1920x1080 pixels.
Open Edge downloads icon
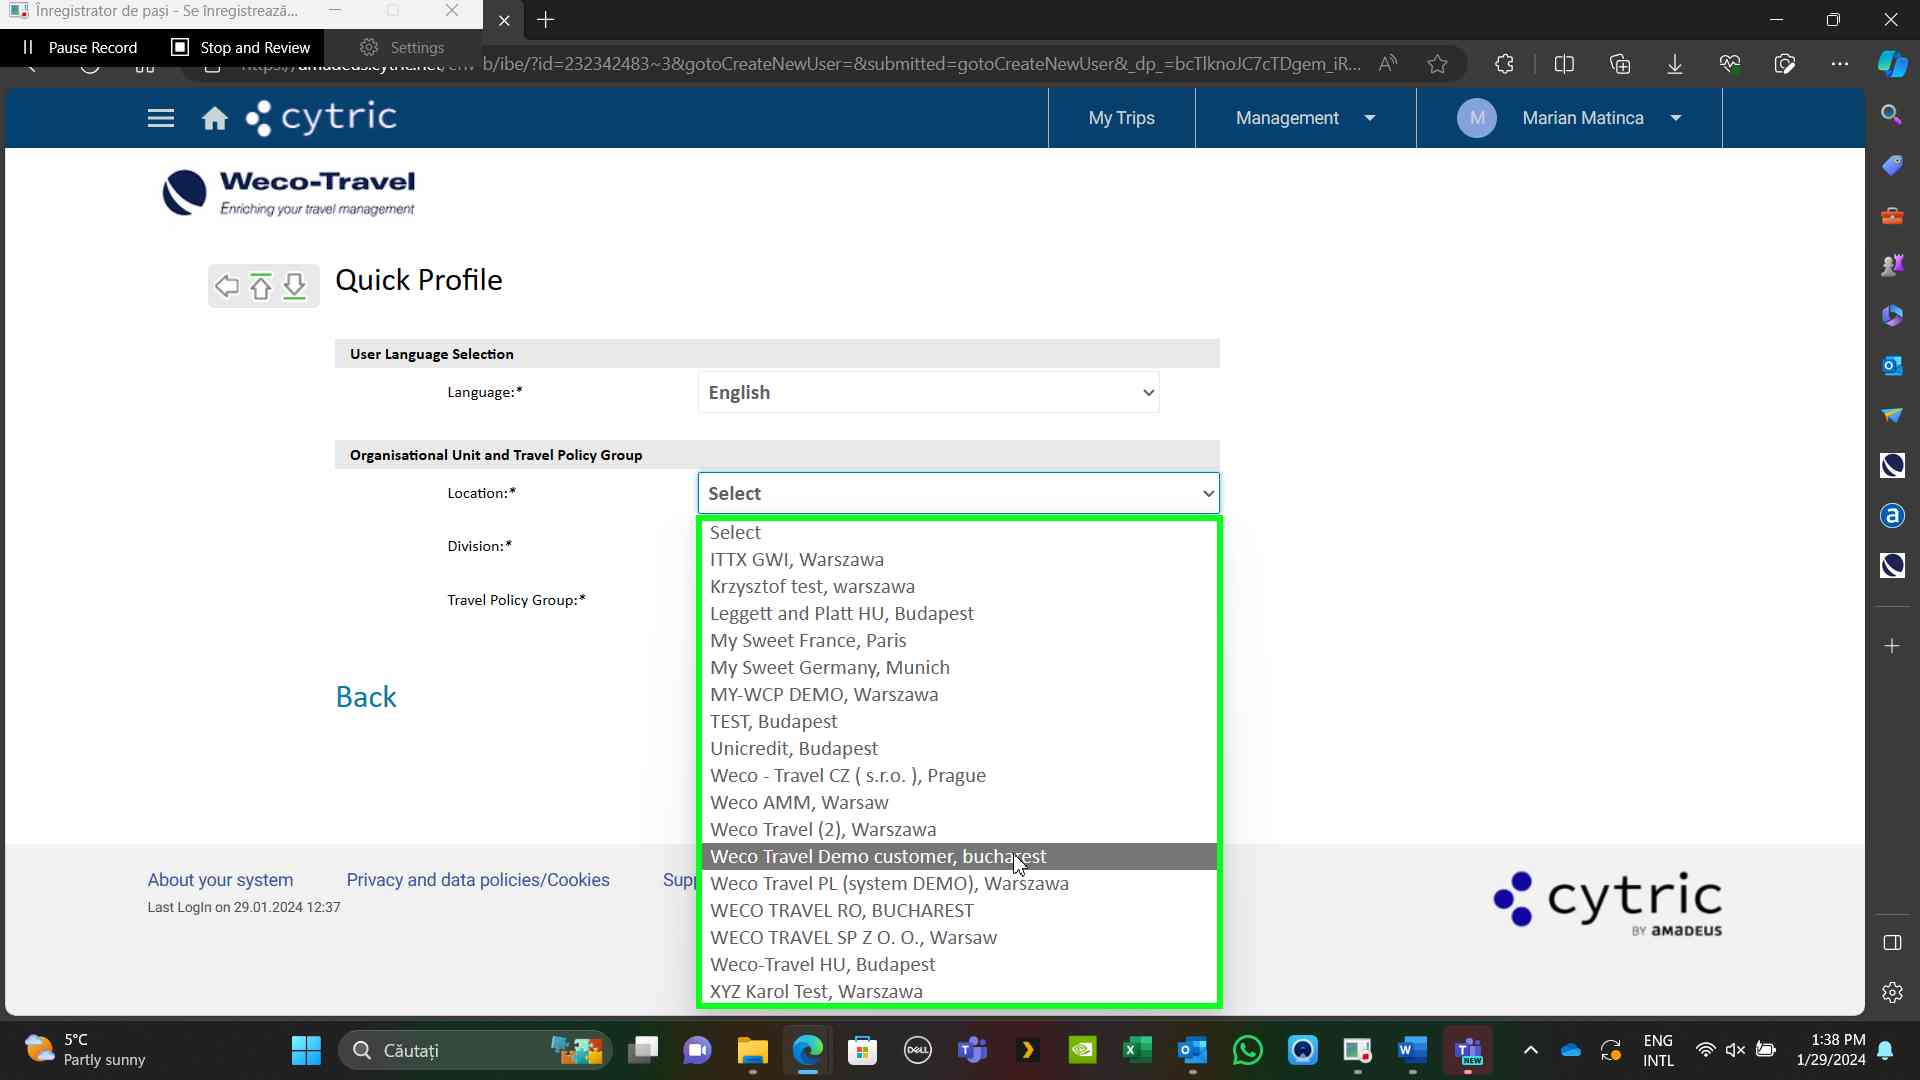tap(1674, 64)
